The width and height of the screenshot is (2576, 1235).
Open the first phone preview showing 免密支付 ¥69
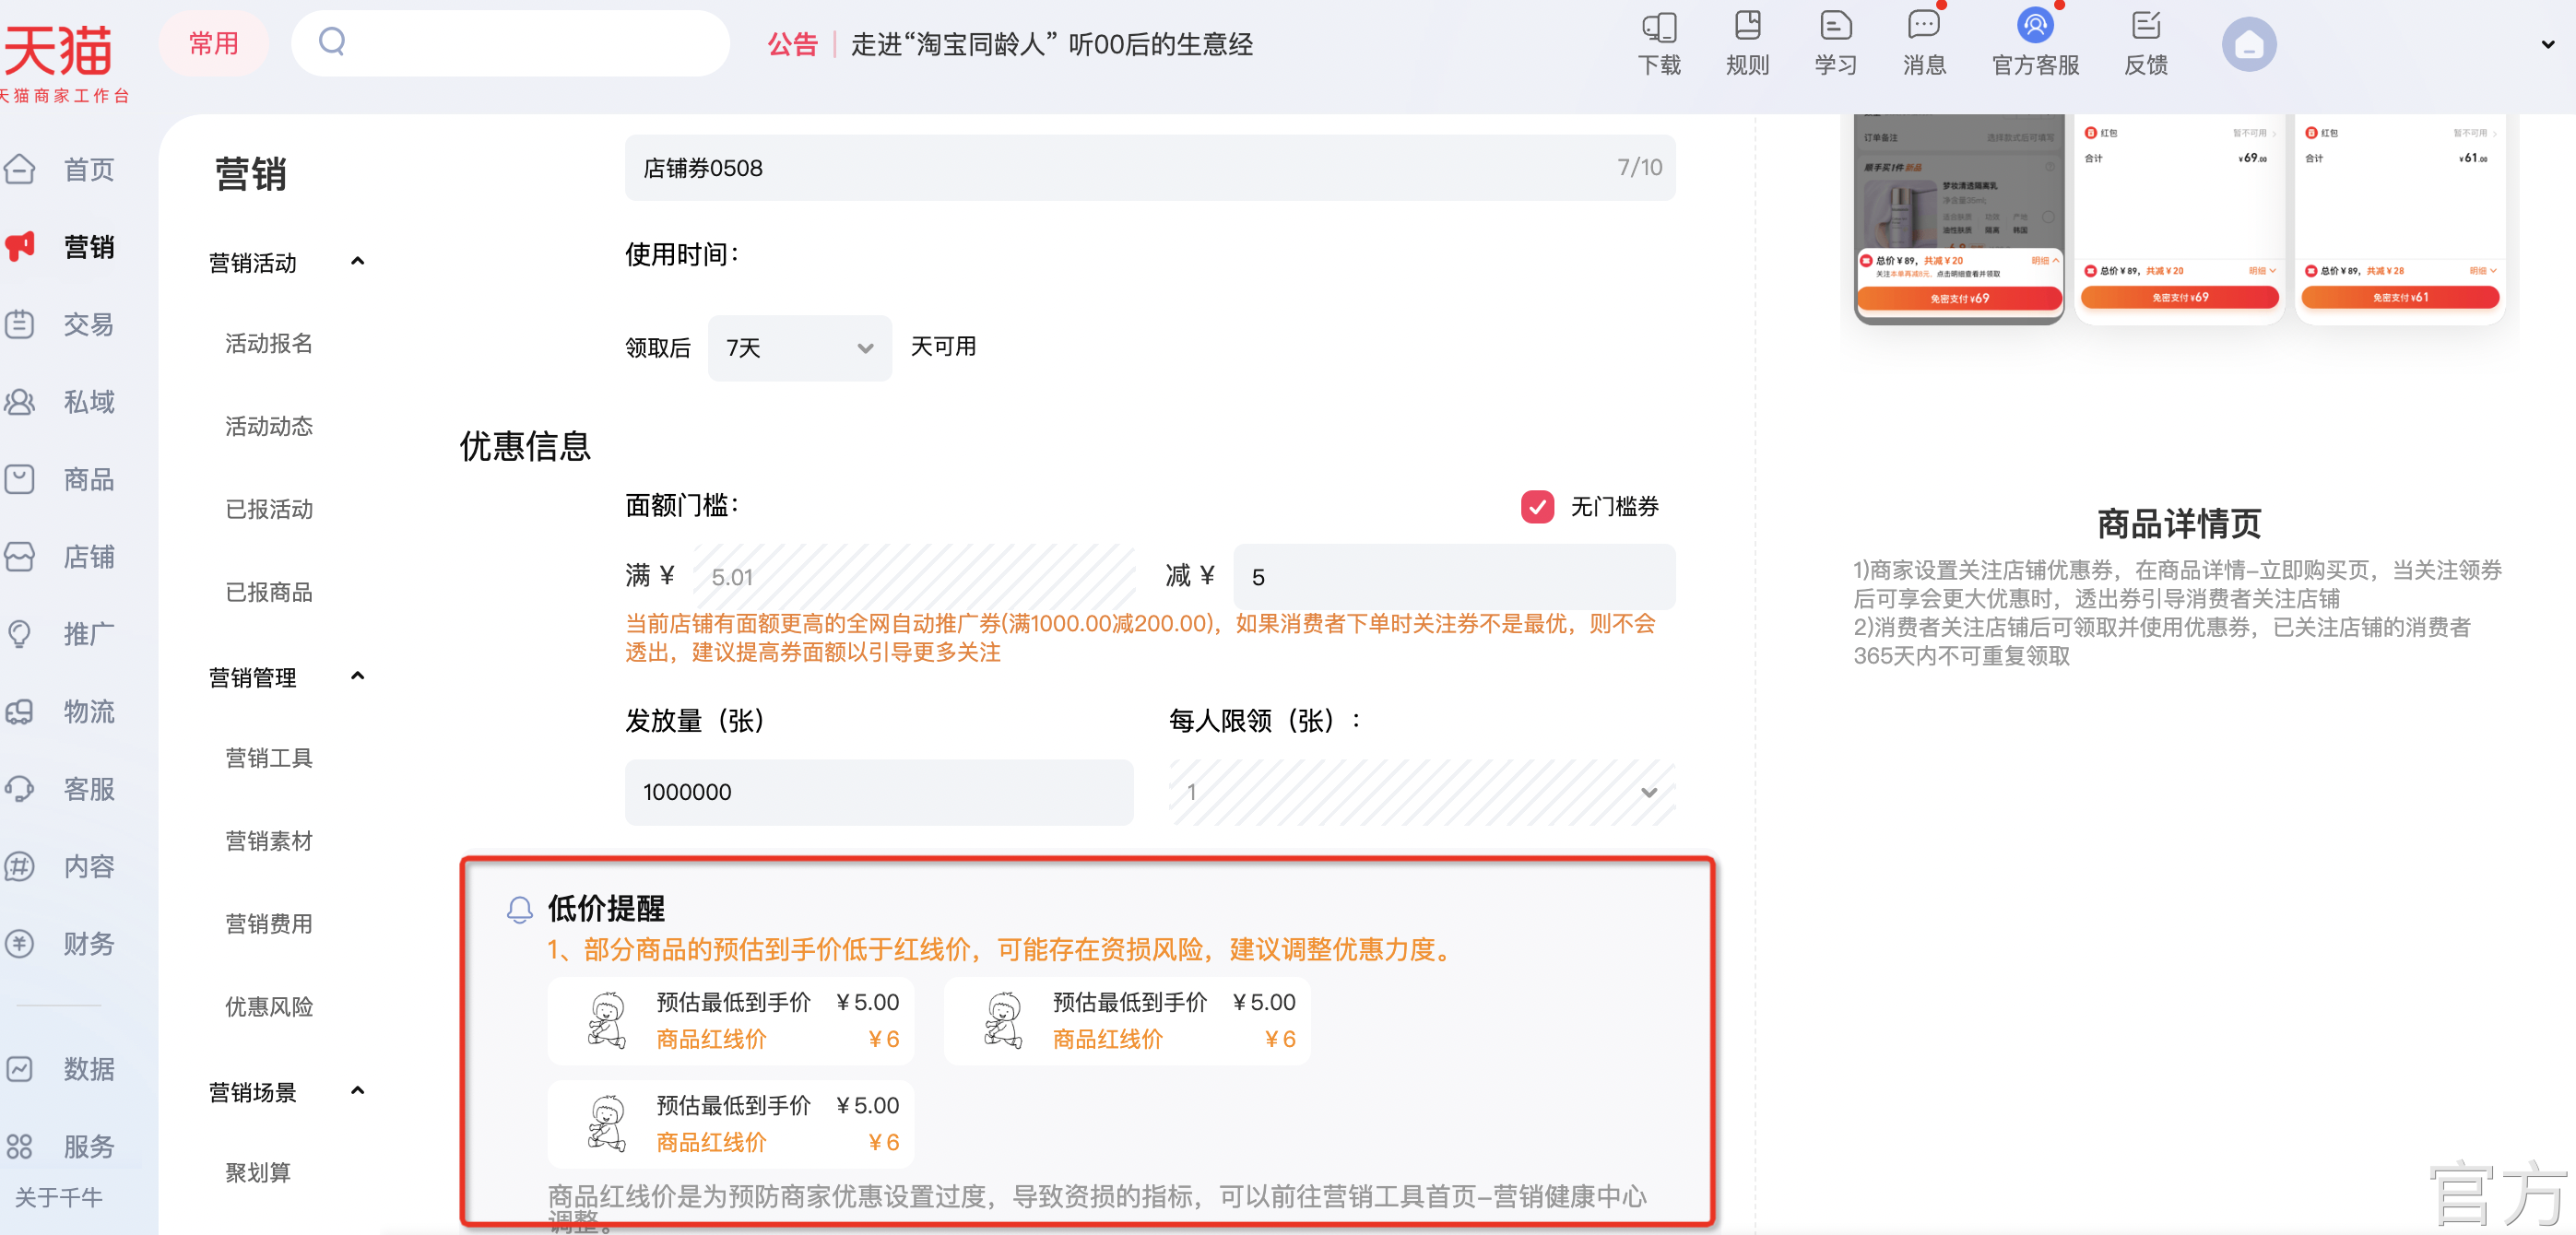[x=1958, y=219]
